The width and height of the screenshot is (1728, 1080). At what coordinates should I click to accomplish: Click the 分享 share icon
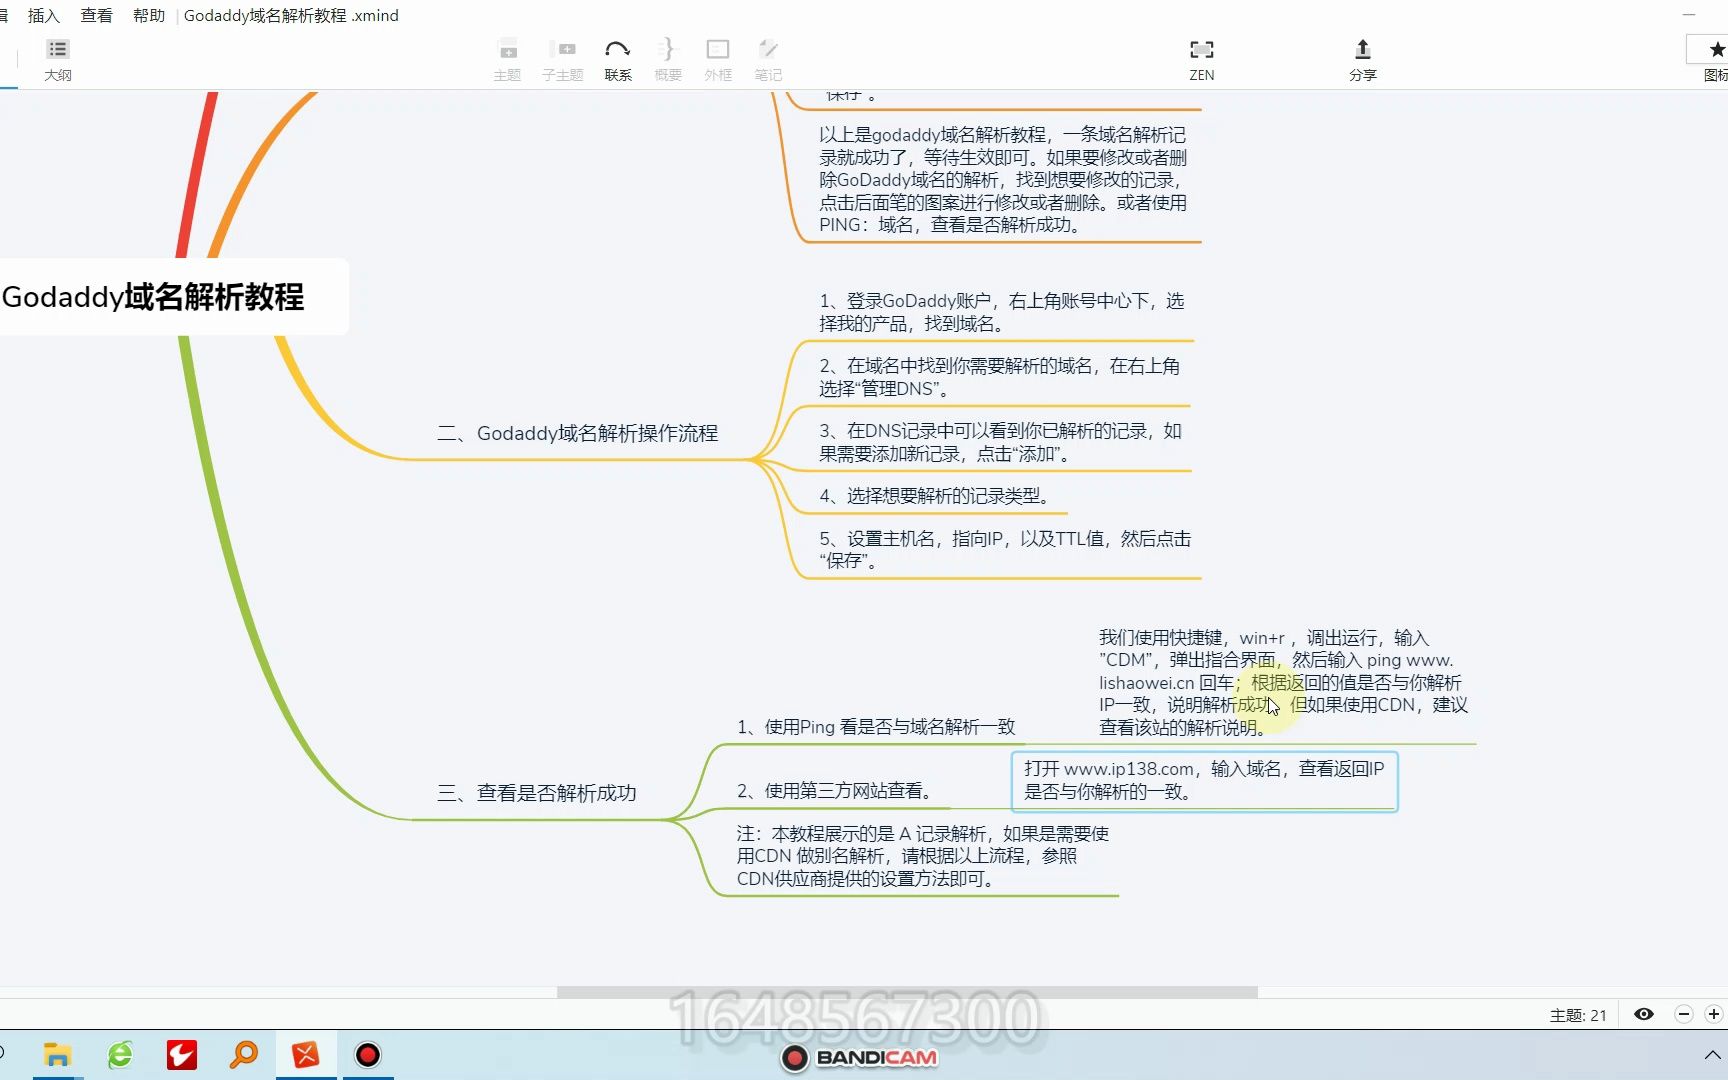tap(1362, 60)
